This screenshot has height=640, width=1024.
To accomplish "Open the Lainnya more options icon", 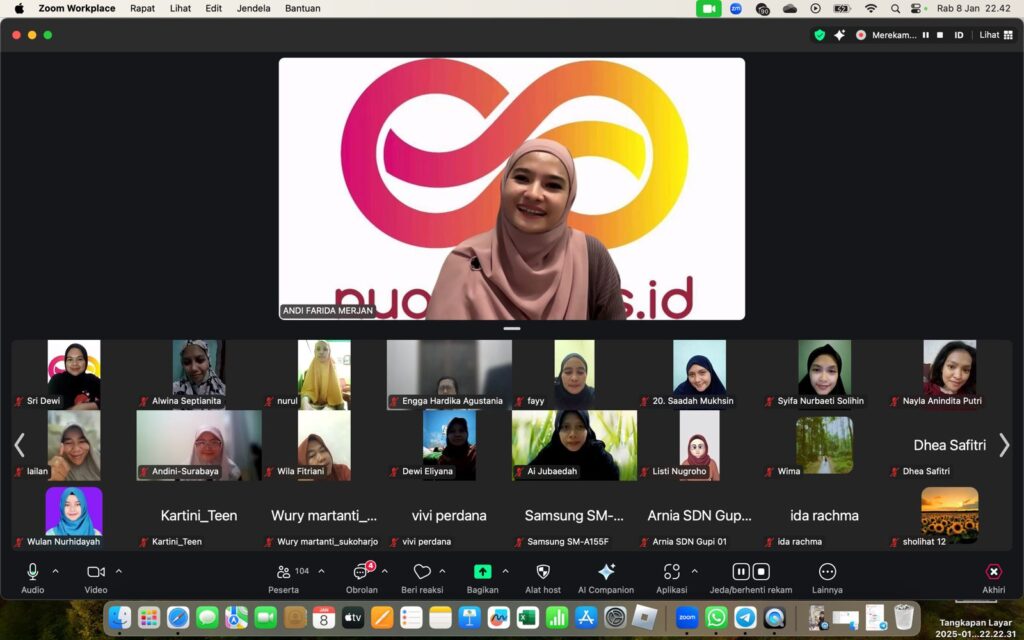I will [827, 572].
